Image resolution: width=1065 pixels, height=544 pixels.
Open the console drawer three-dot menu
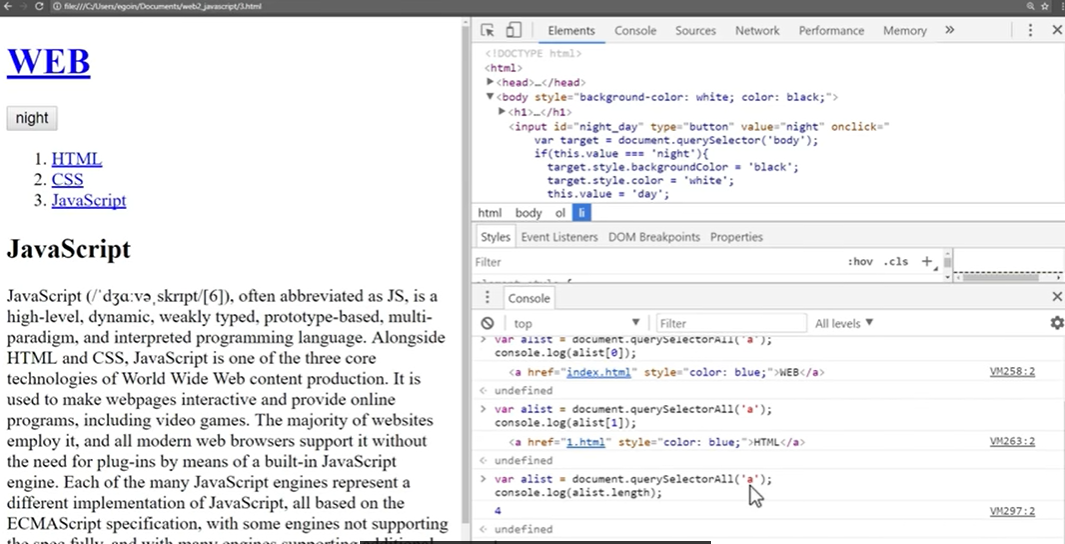coord(487,297)
